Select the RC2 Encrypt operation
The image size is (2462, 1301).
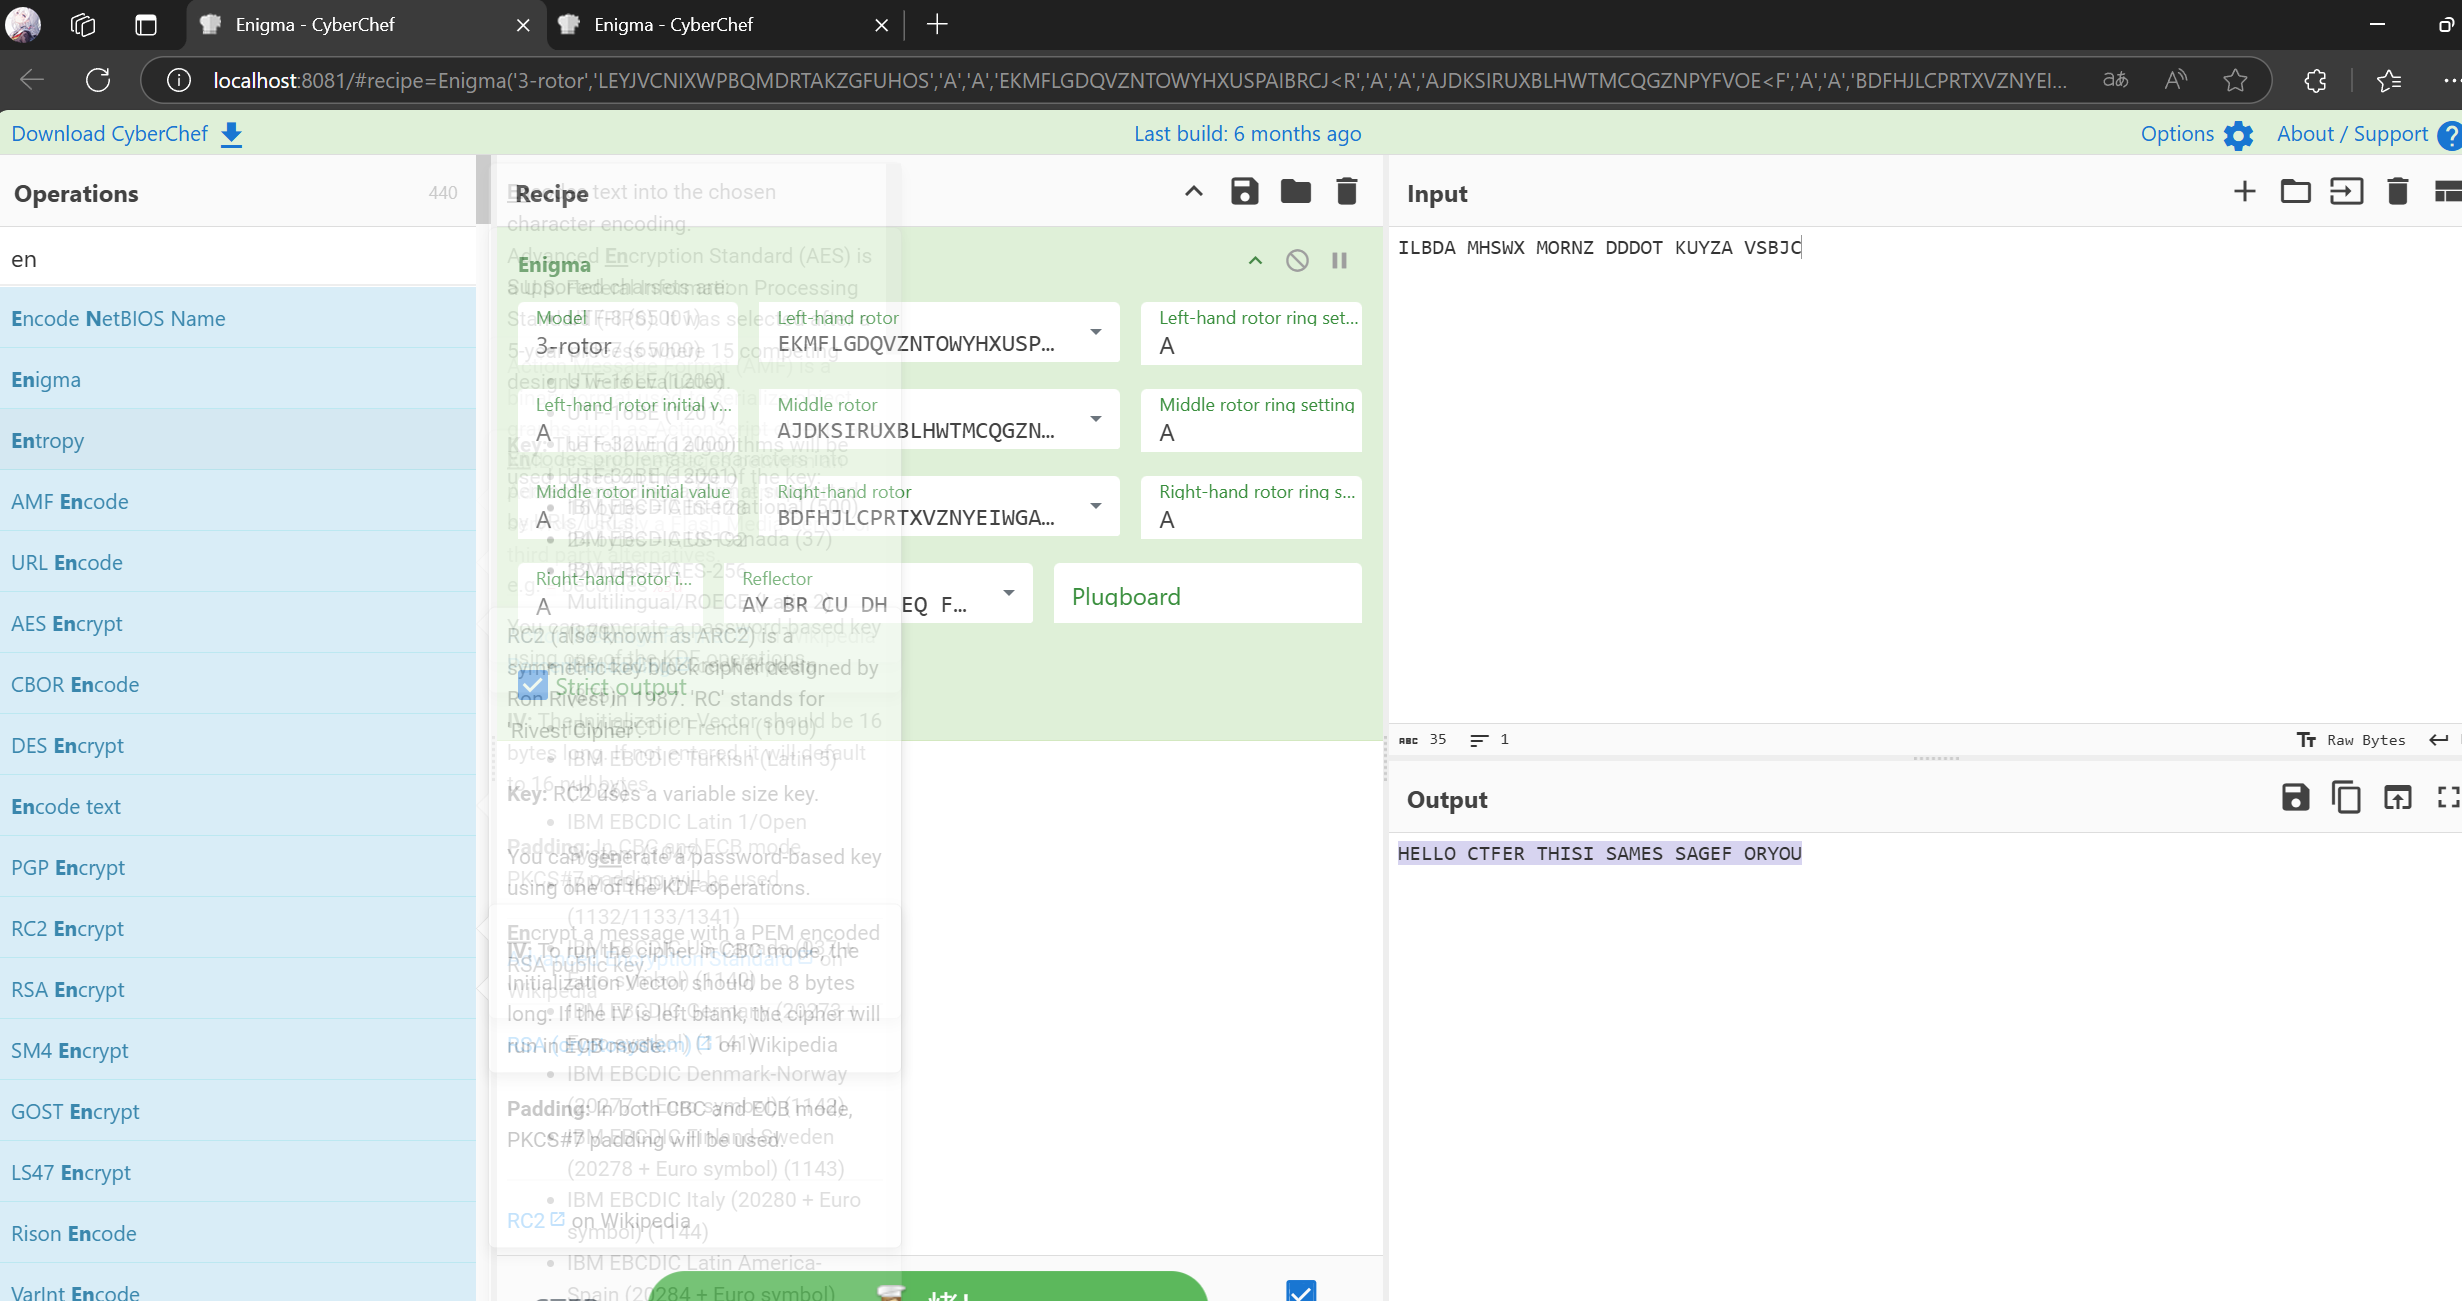(238, 928)
